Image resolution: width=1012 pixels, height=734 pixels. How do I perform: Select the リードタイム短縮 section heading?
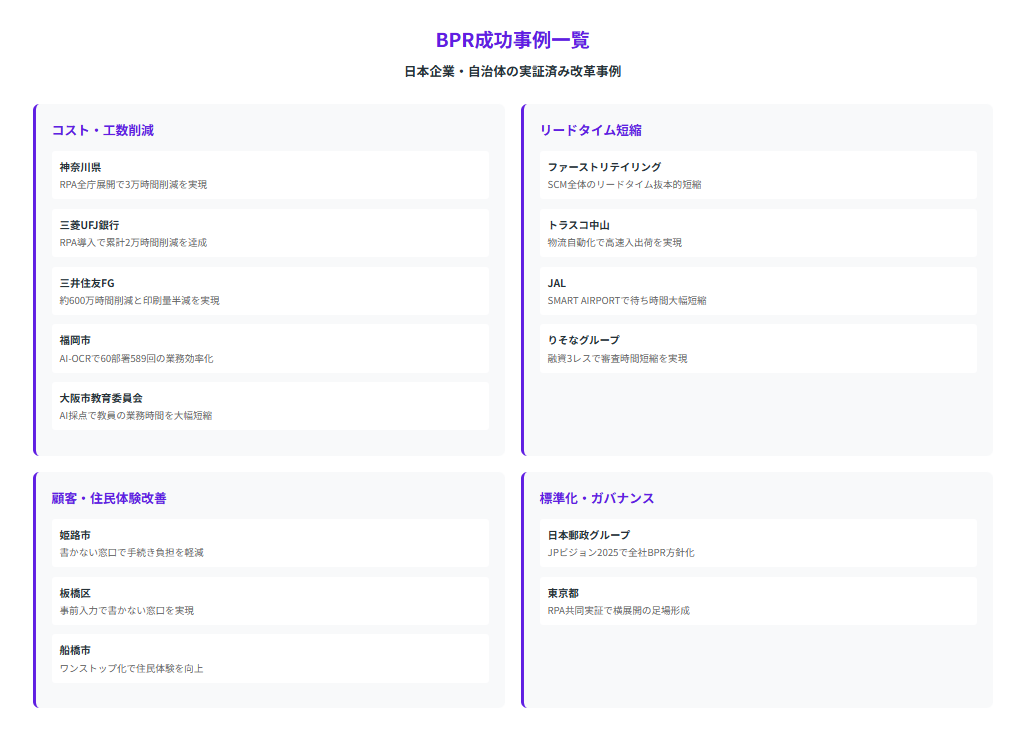point(590,130)
